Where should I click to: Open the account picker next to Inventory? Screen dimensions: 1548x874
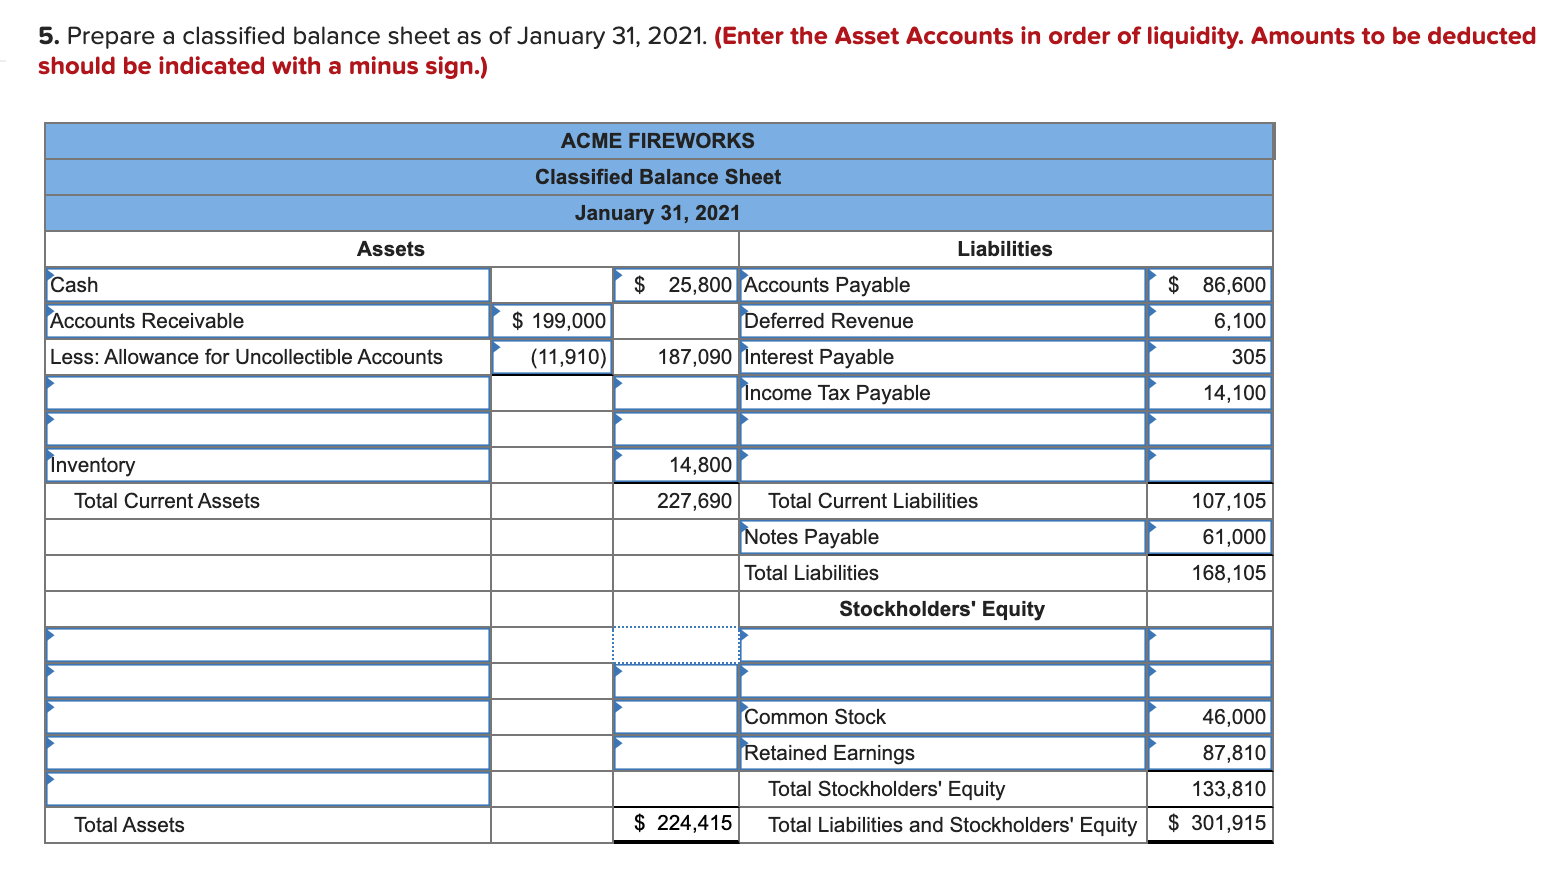50,456
